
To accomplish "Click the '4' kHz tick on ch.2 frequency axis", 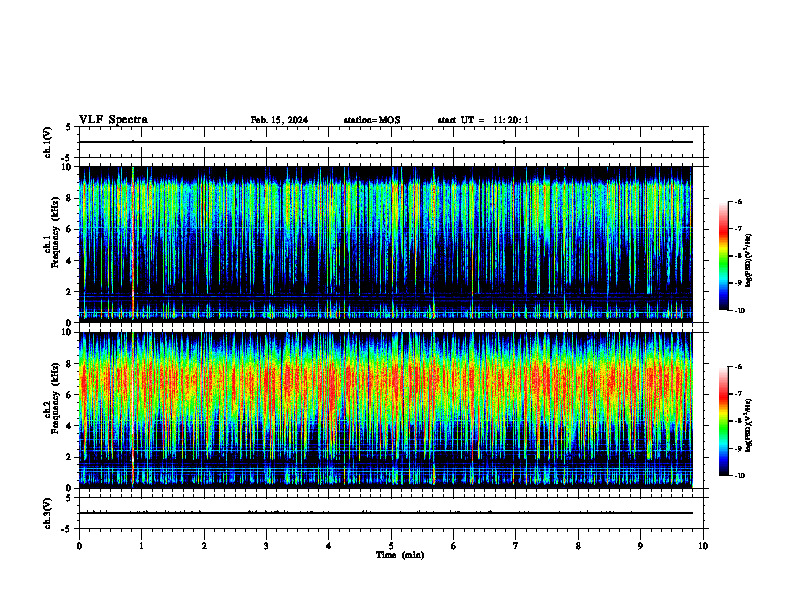I will point(69,426).
